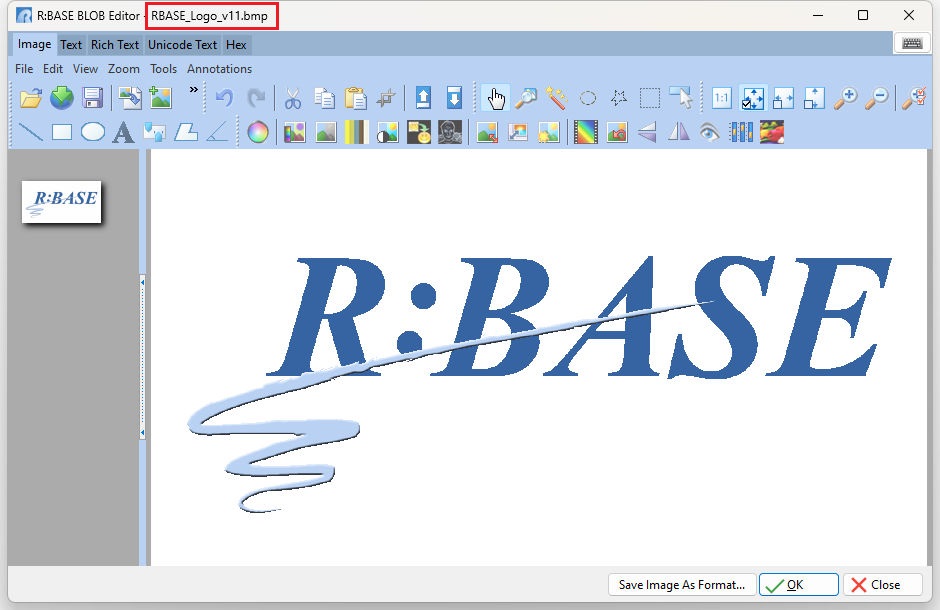
Task: Click the add image plus icon
Action: click(x=161, y=98)
